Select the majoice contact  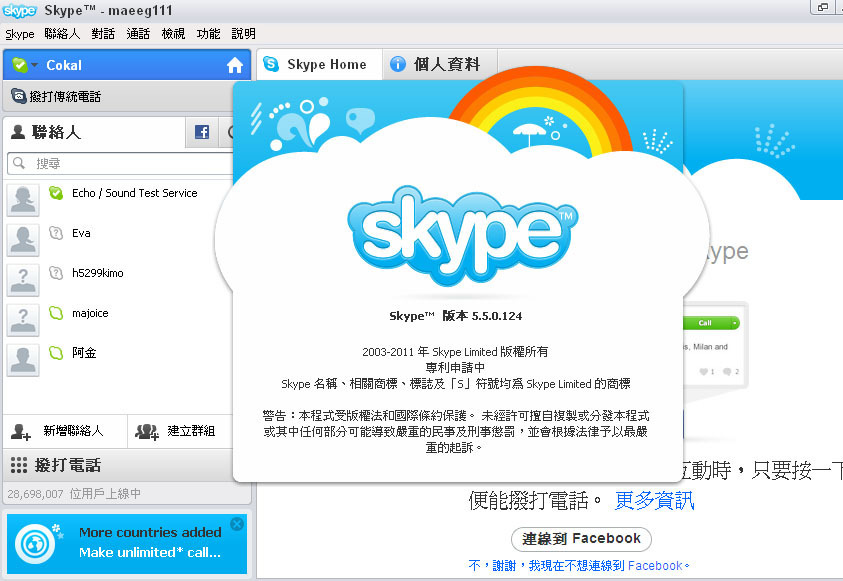click(118, 320)
